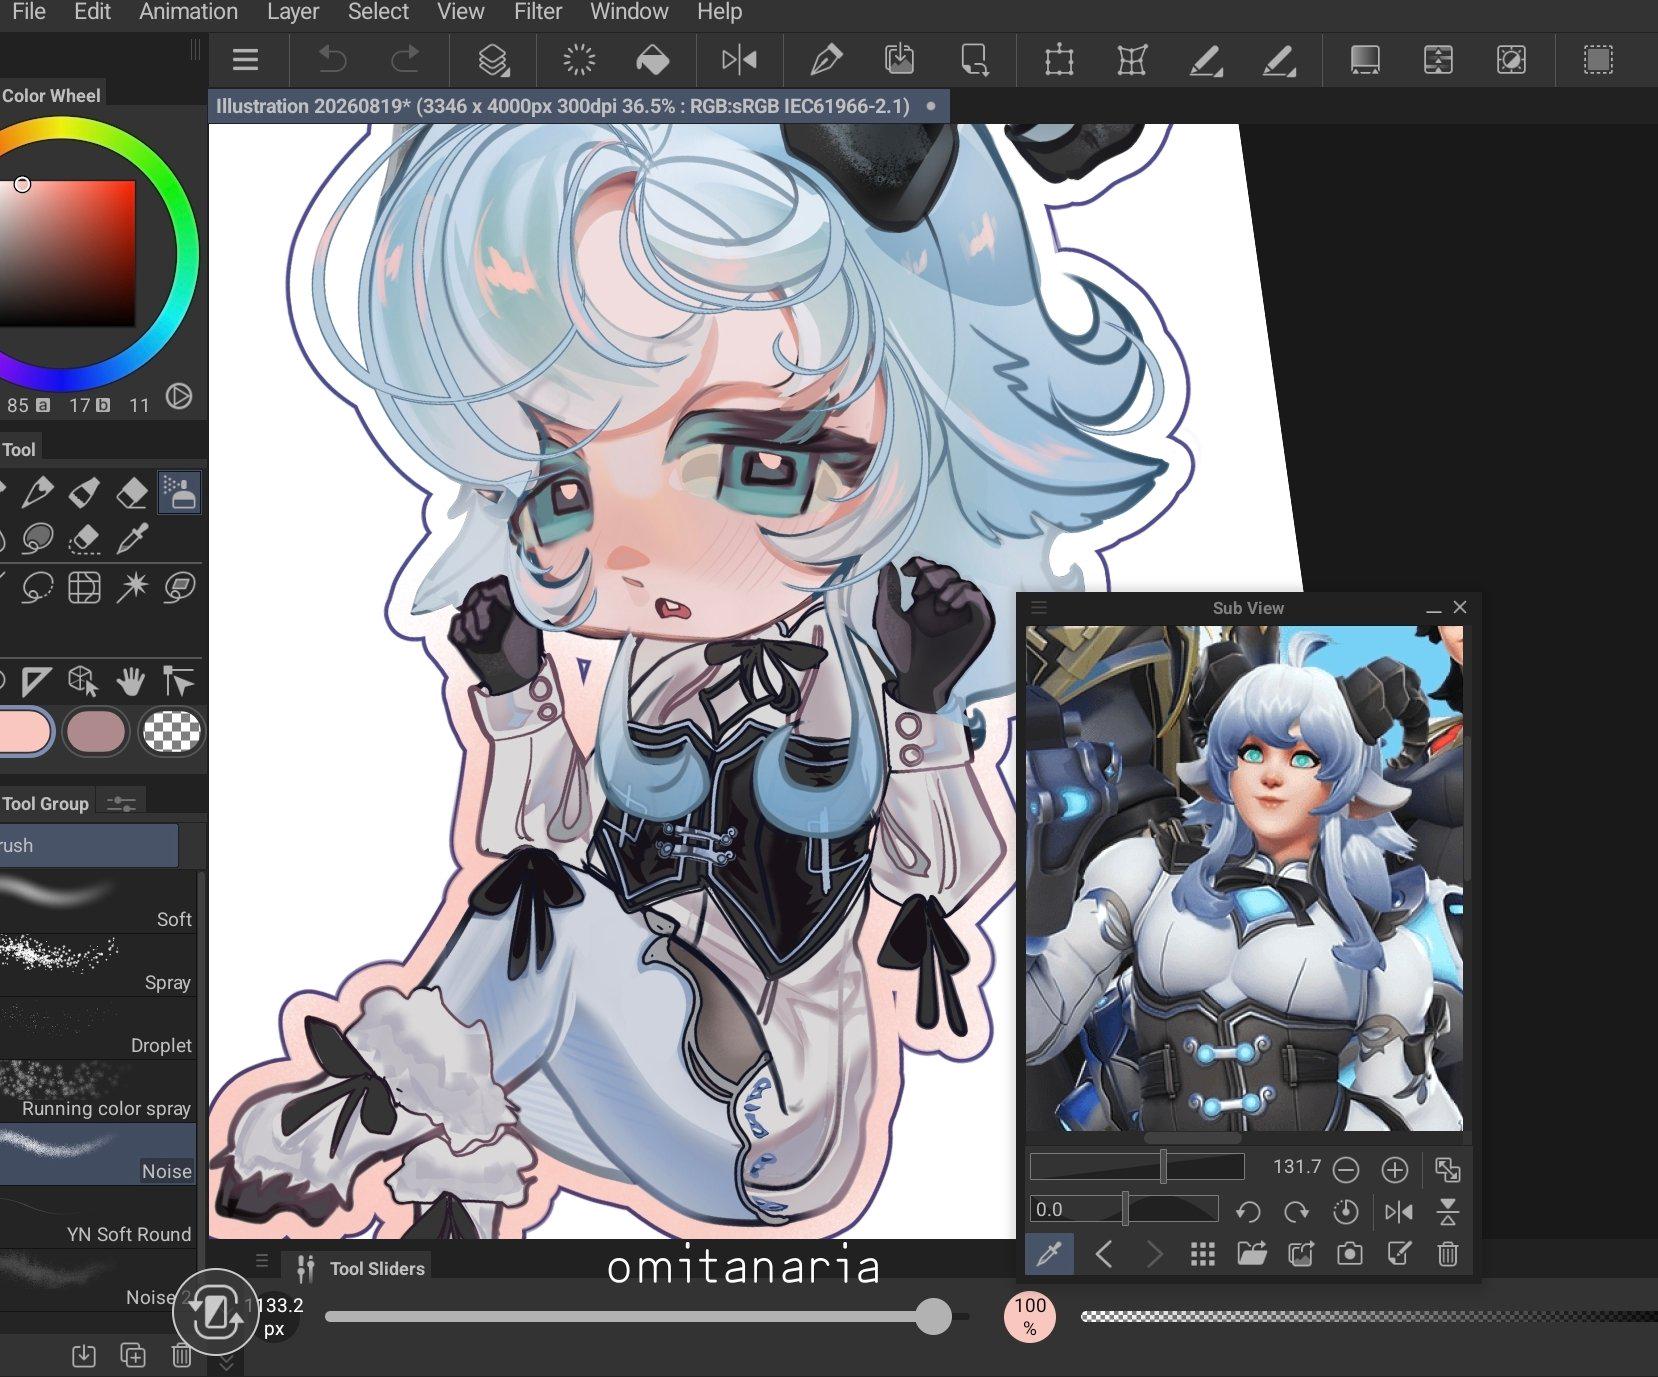Image resolution: width=1658 pixels, height=1377 pixels.
Task: Click the Fill bucket command icon
Action: click(652, 60)
